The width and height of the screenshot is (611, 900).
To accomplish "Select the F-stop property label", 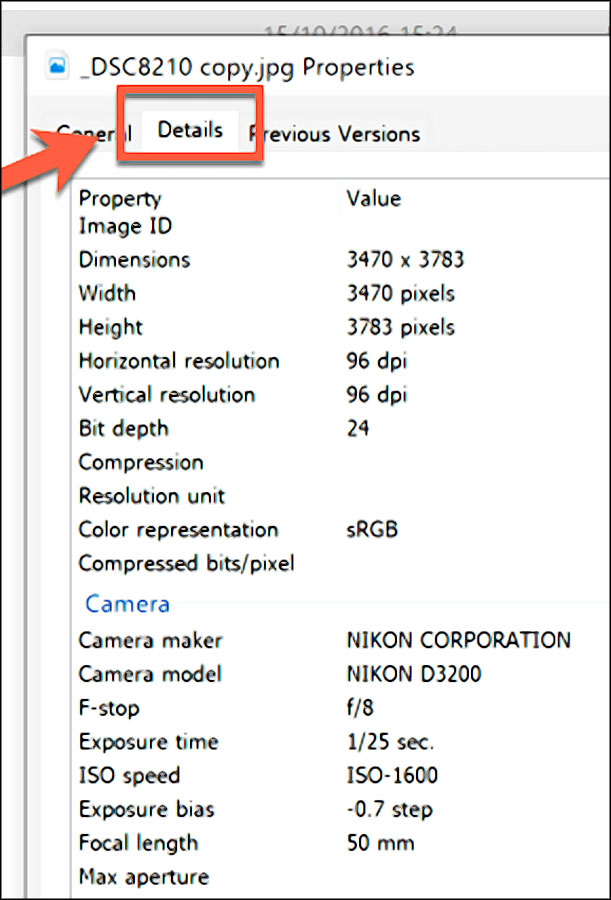I will click(x=109, y=708).
